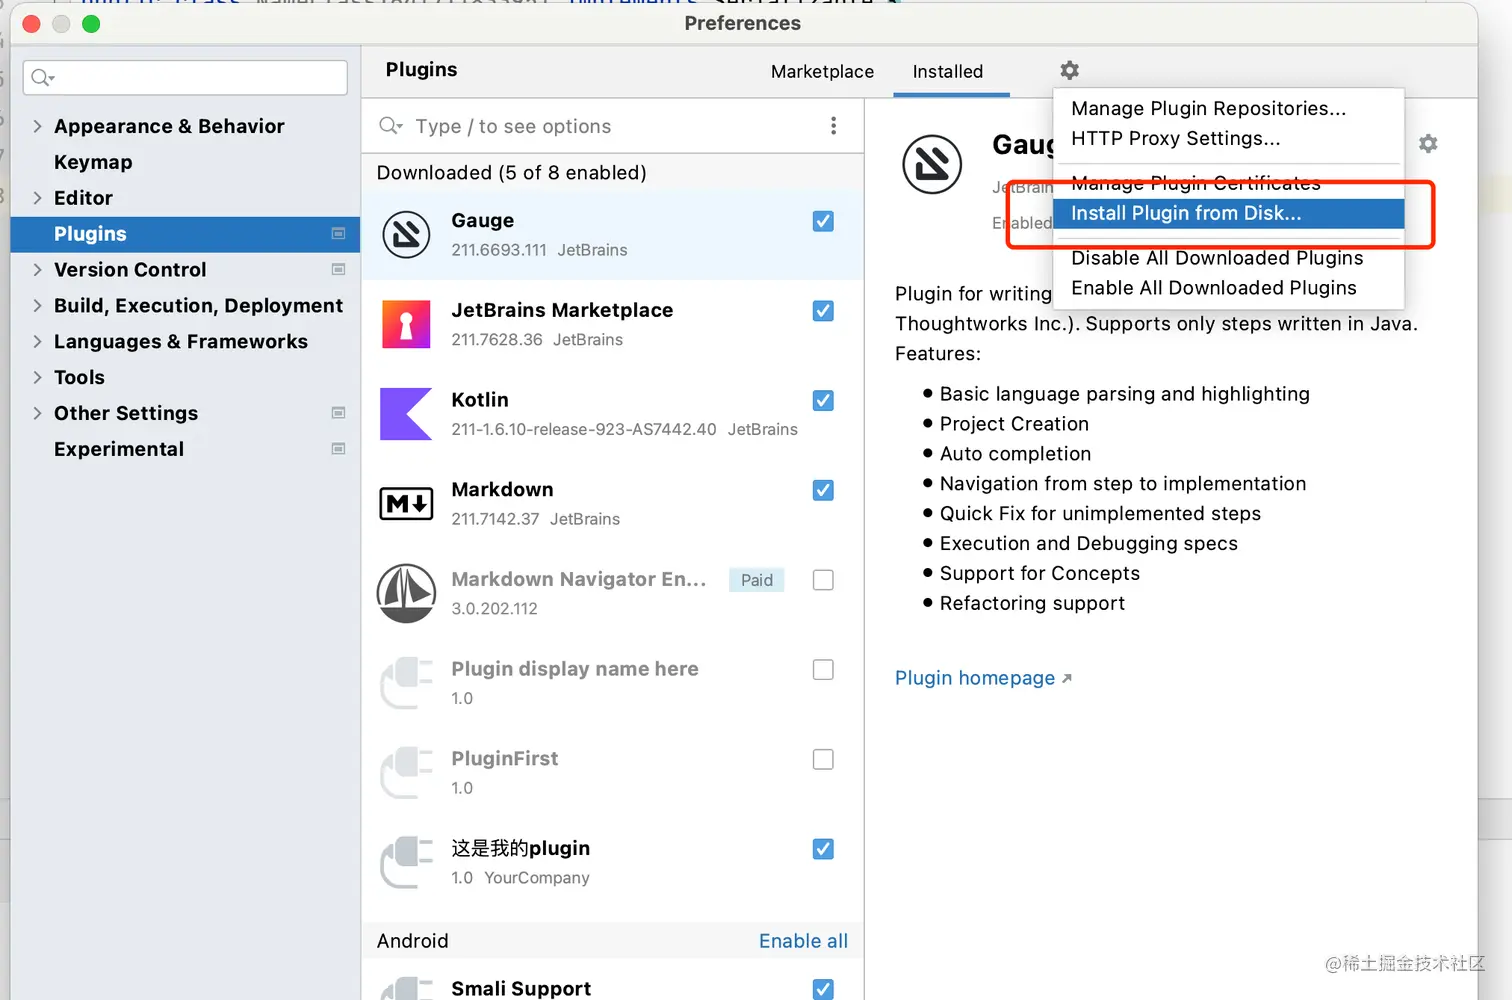Viewport: 1512px width, 1000px height.
Task: Enable the Markdown Navigator plugin checkbox
Action: pyautogui.click(x=823, y=580)
